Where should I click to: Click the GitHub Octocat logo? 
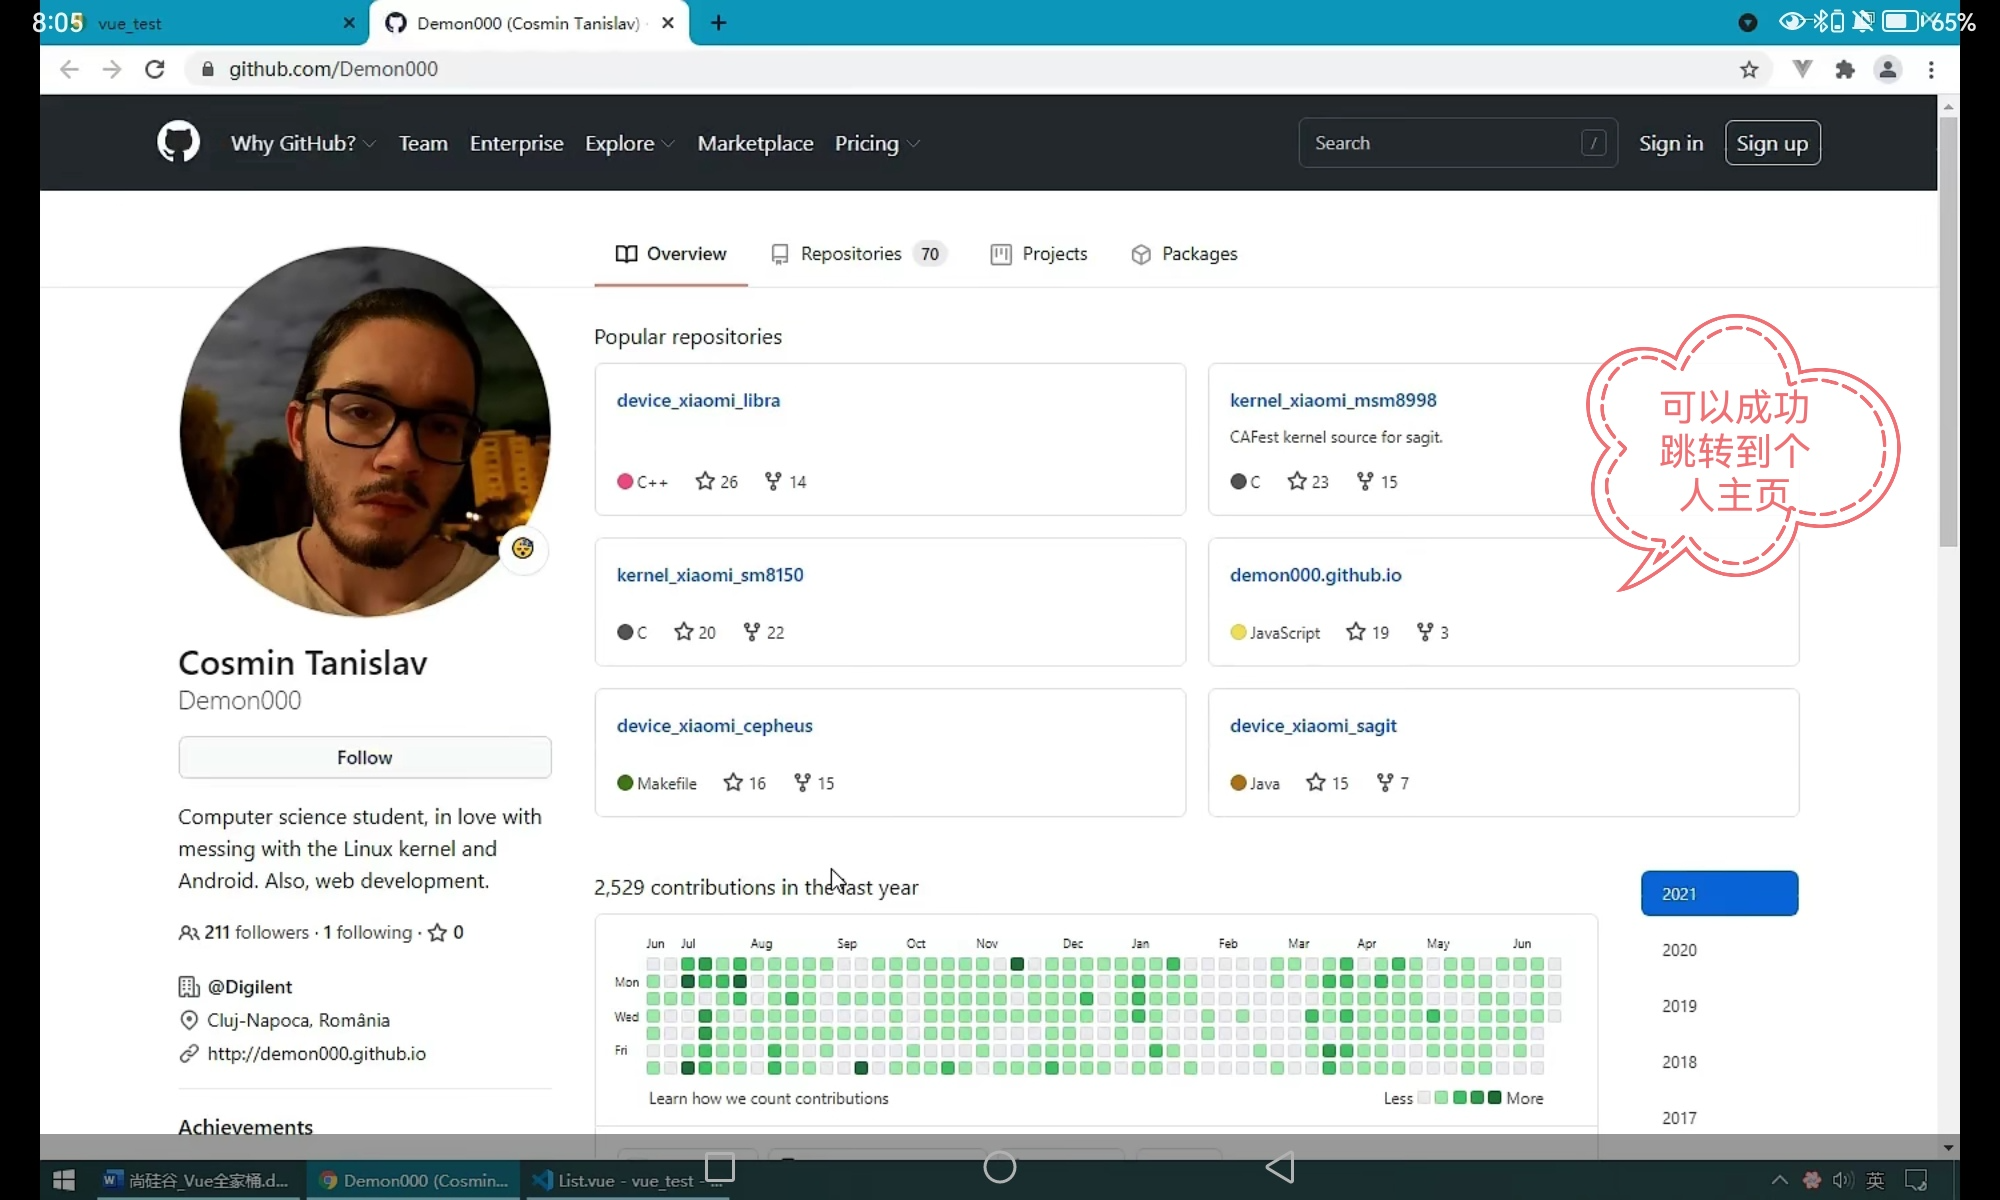tap(178, 142)
